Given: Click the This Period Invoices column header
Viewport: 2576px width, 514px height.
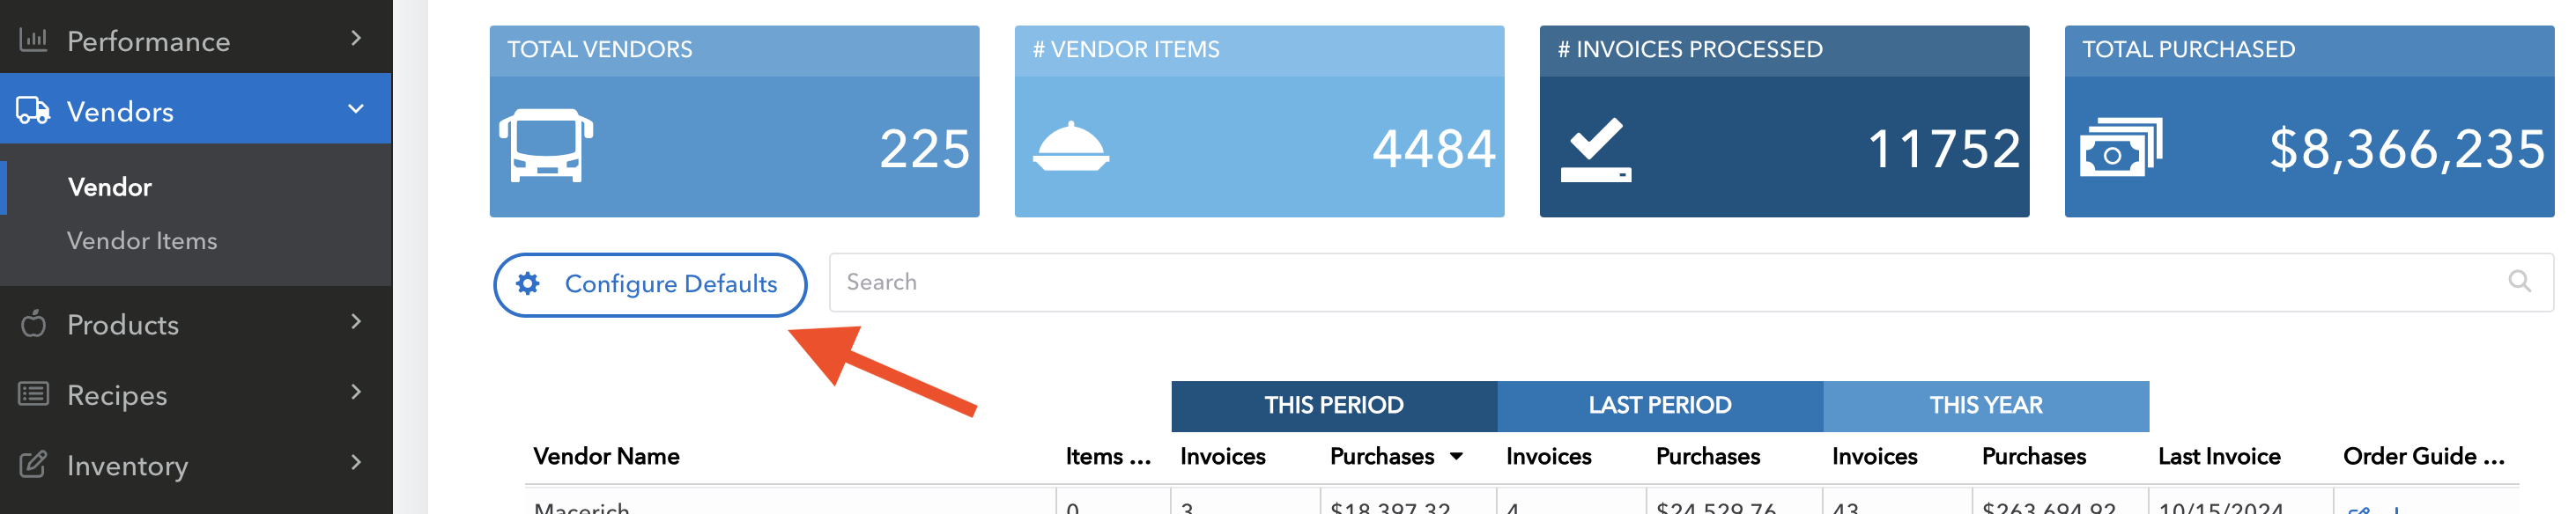Looking at the screenshot, I should pyautogui.click(x=1223, y=457).
